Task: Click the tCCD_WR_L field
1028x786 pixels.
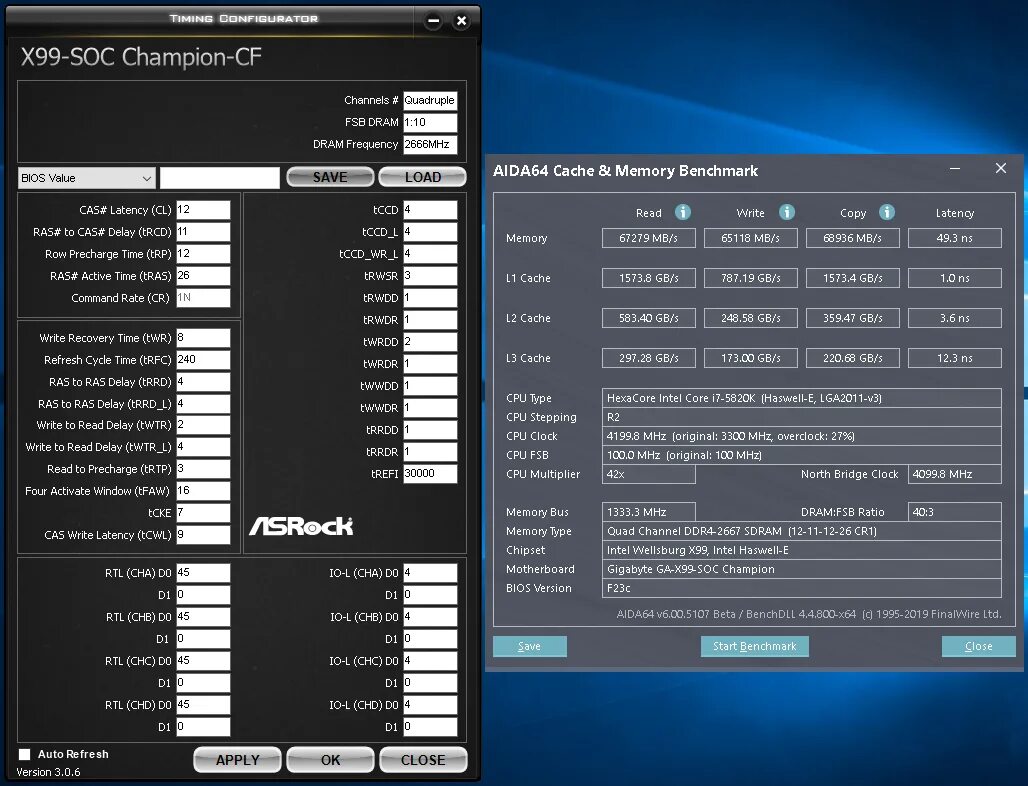Action: (430, 254)
